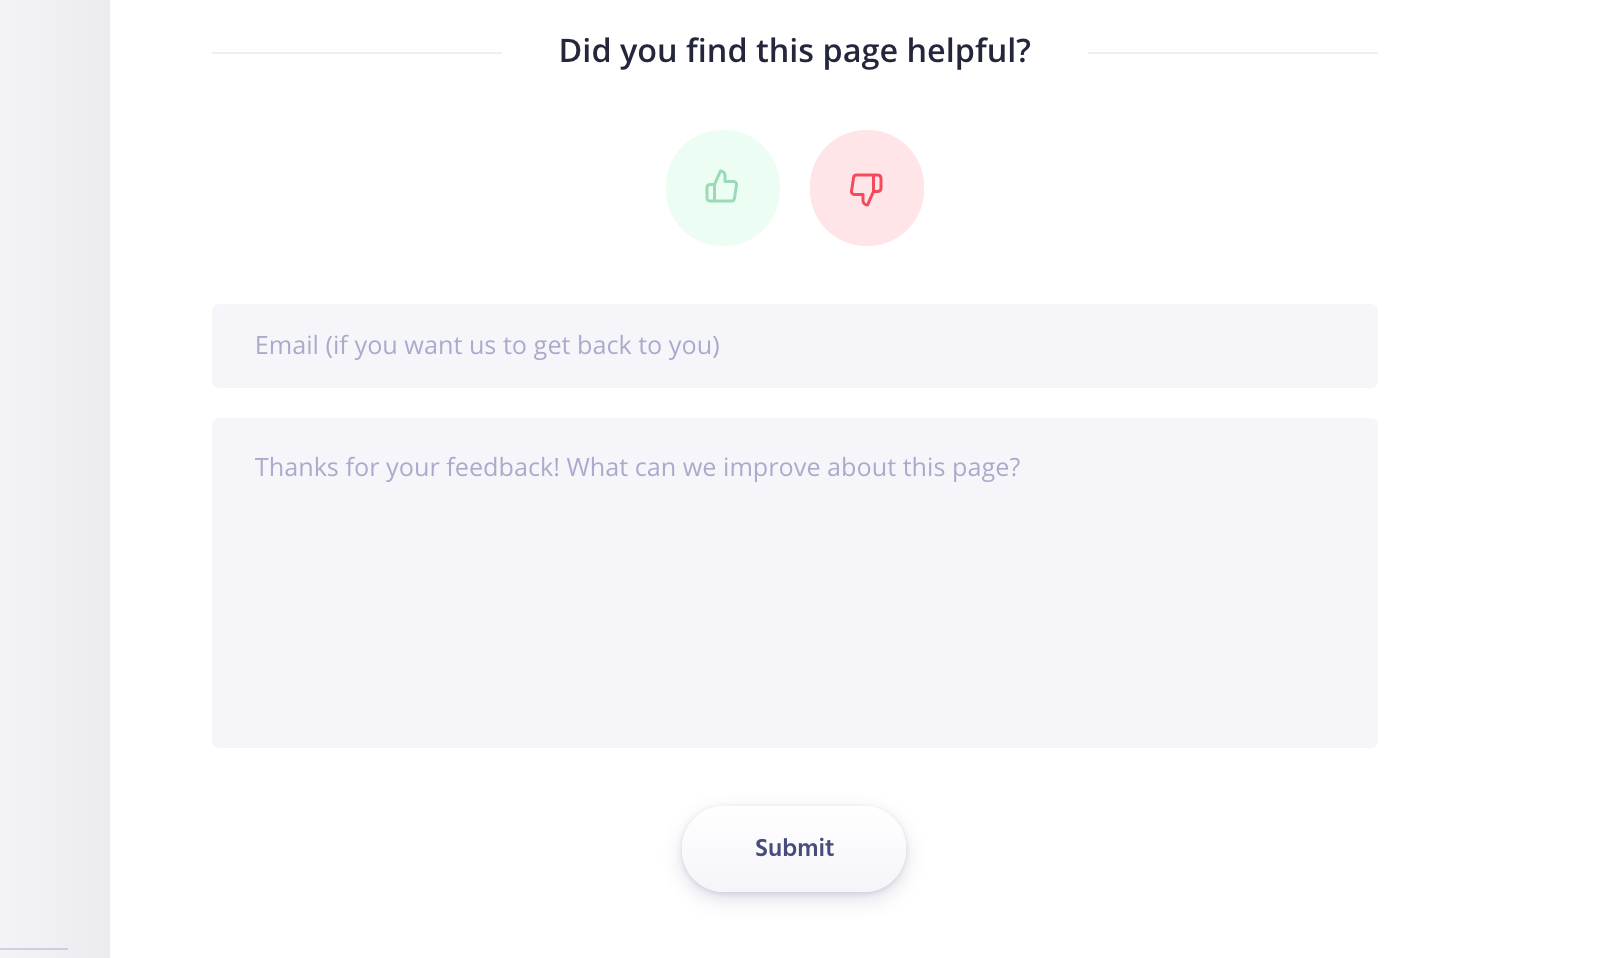Click the 'Did you find this page helpful?' heading
The width and height of the screenshot is (1600, 958).
[795, 51]
